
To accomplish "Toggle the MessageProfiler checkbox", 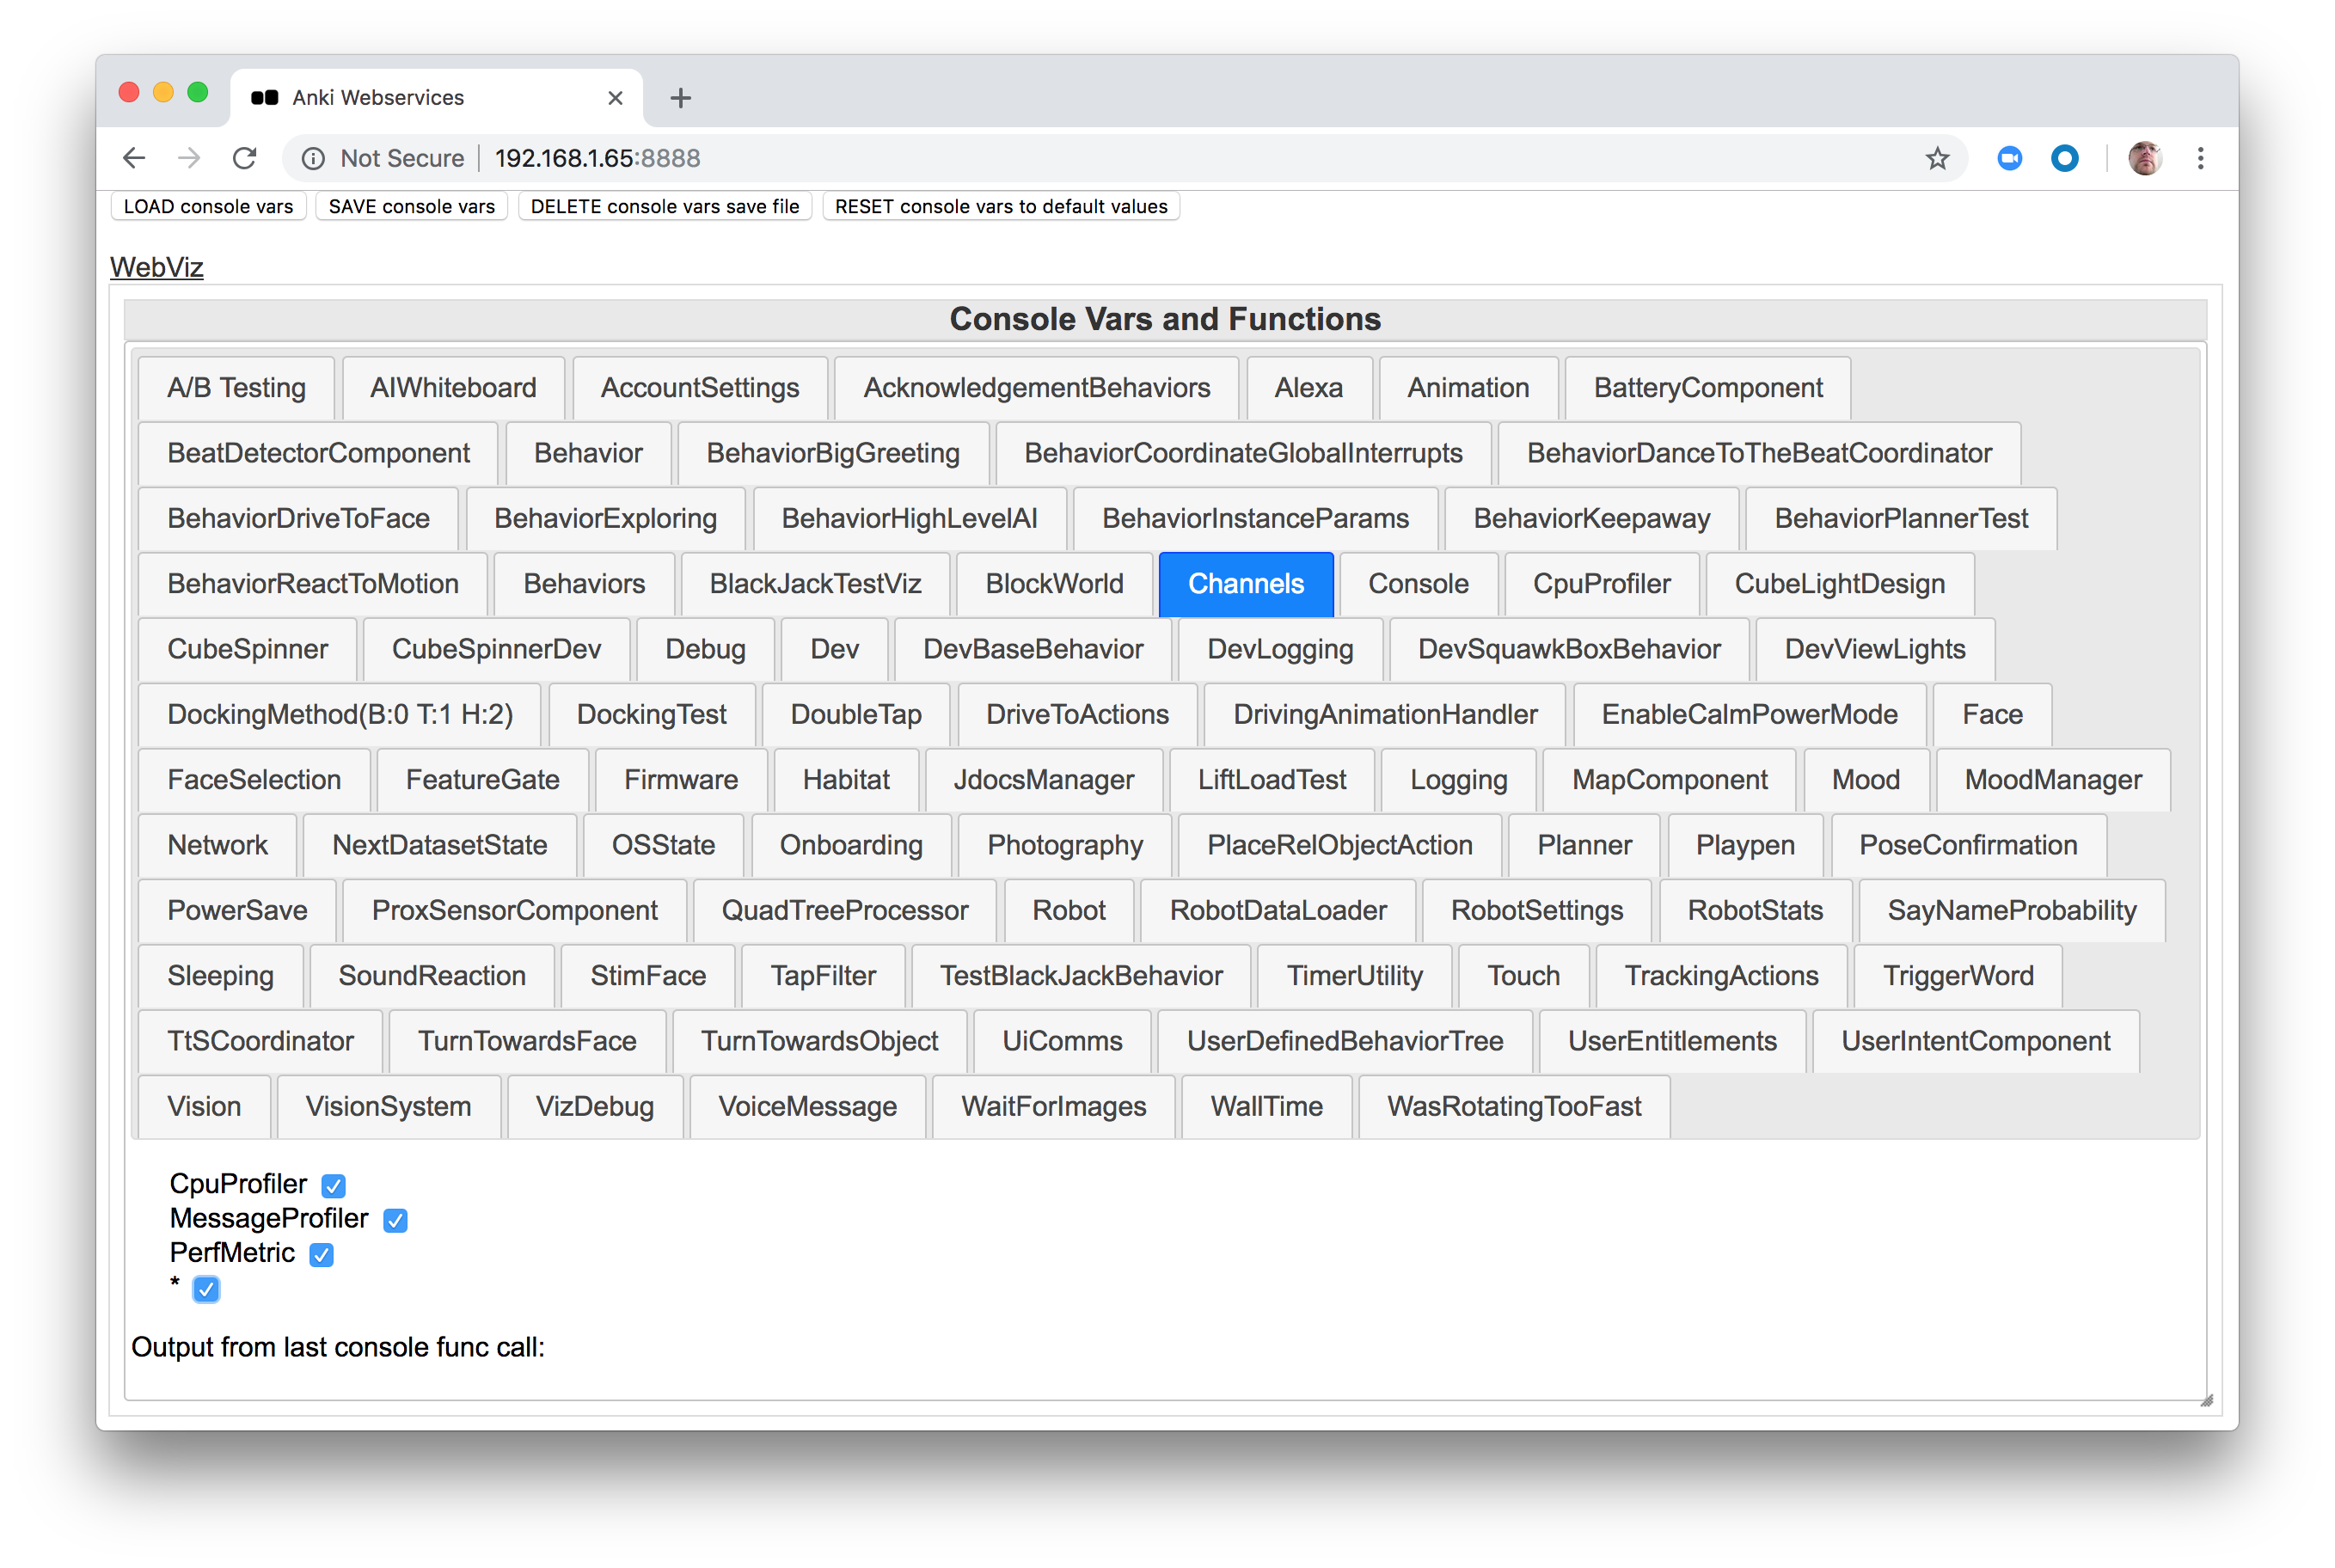I will [396, 1220].
